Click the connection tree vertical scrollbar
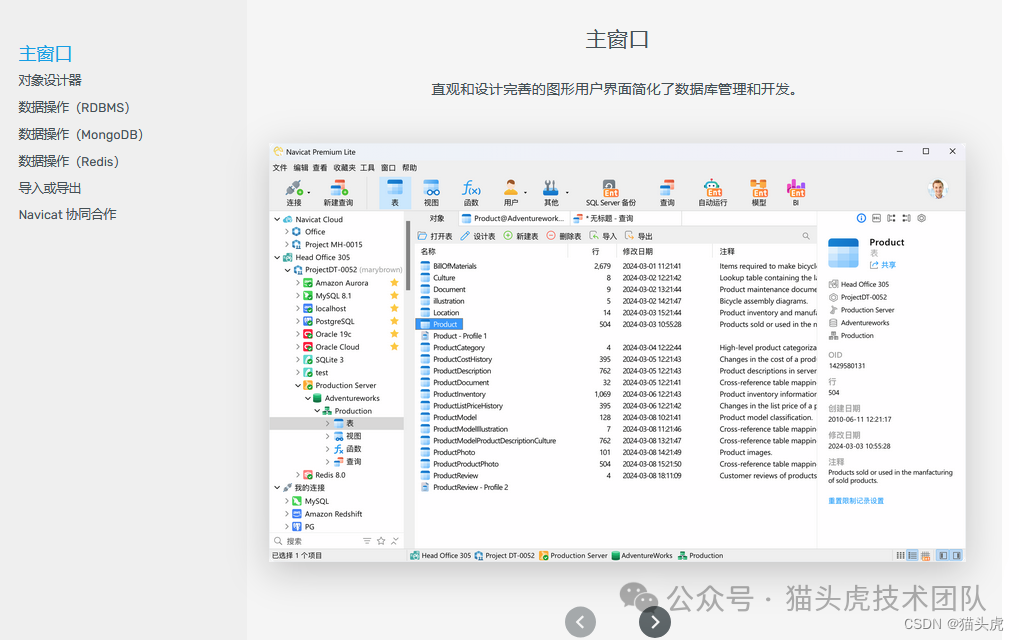This screenshot has width=1019, height=640. coord(408,256)
